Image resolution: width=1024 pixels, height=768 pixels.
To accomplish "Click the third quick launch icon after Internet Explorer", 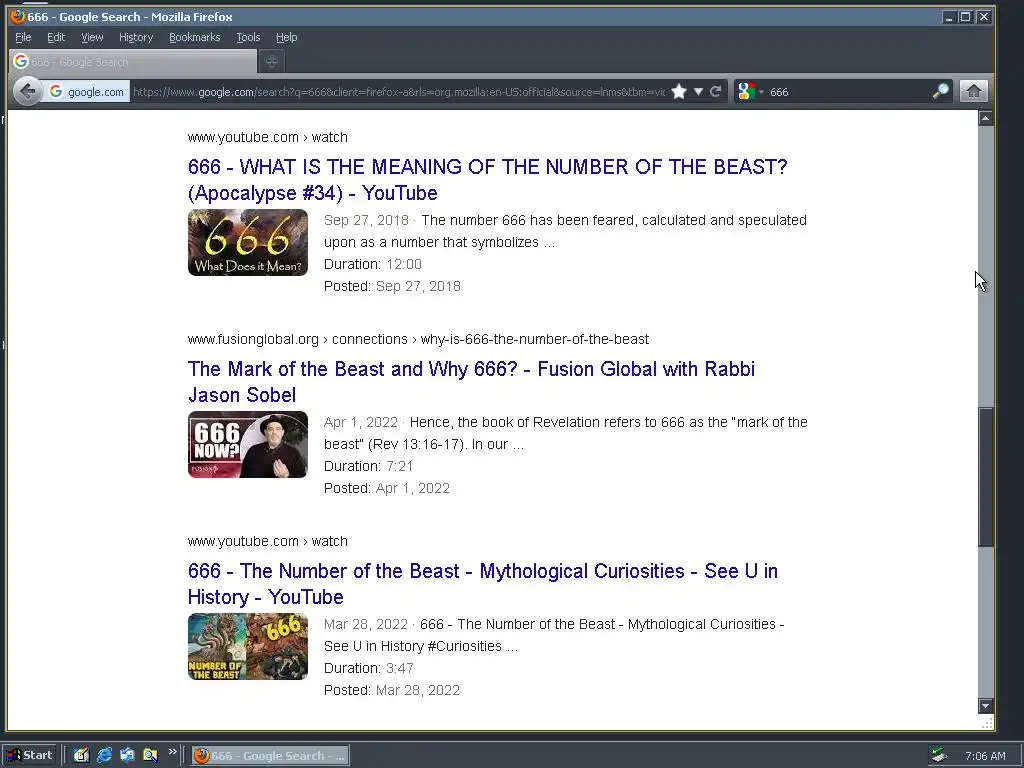I will 127,755.
